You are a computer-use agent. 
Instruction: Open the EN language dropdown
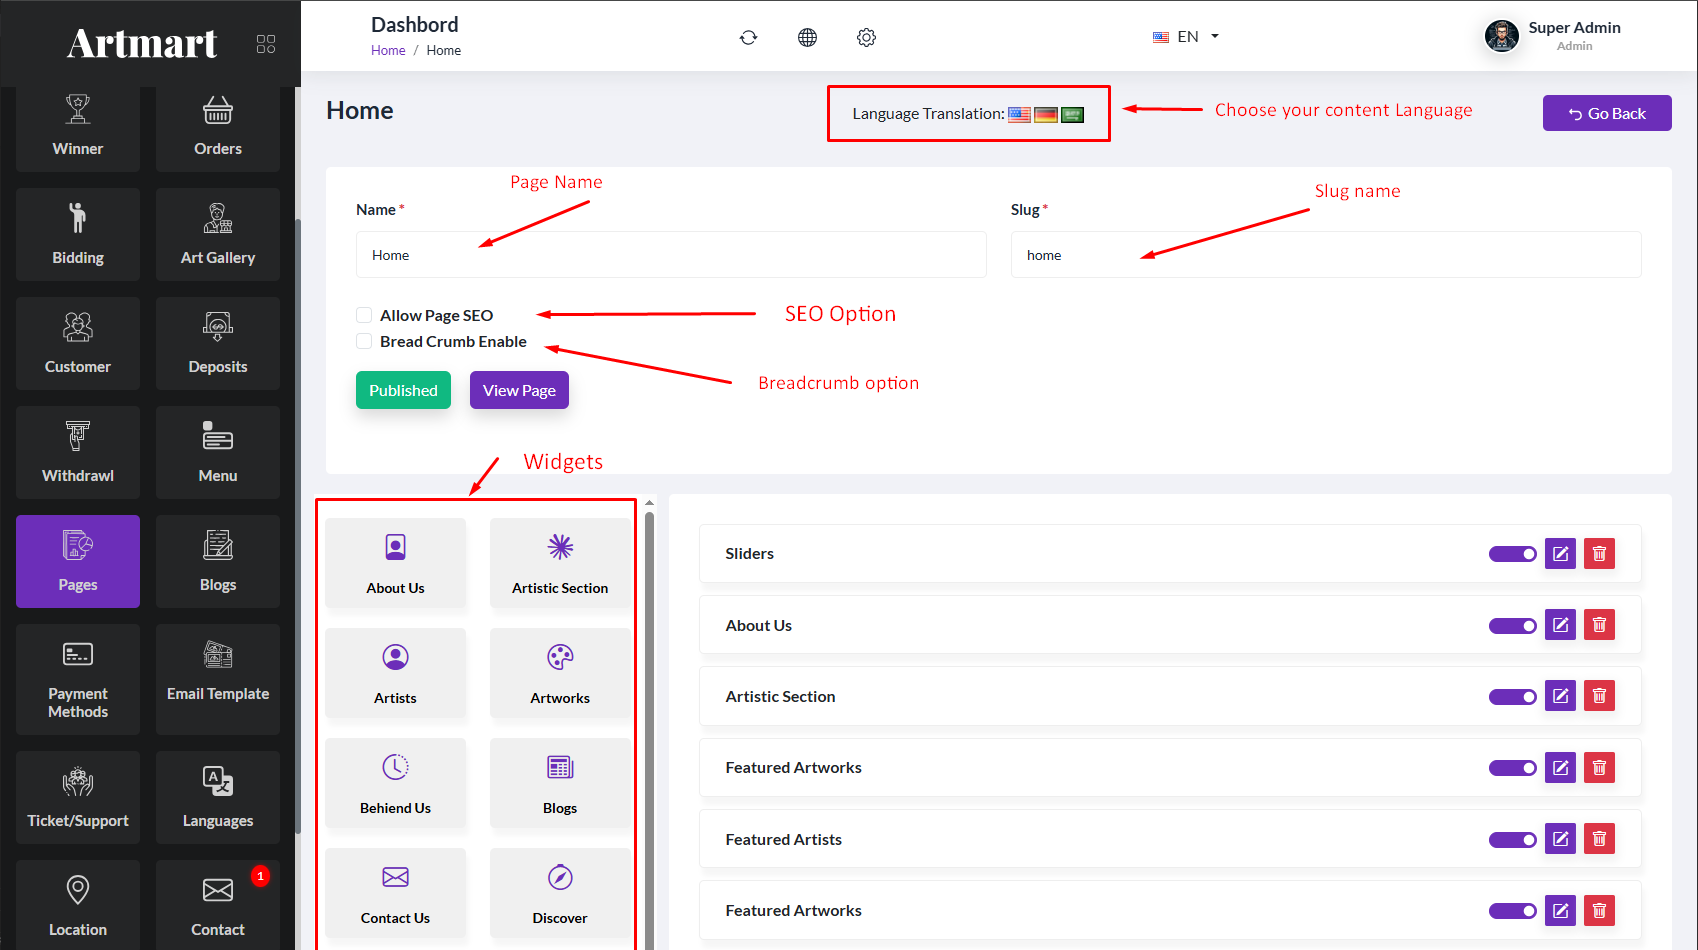tap(1186, 37)
